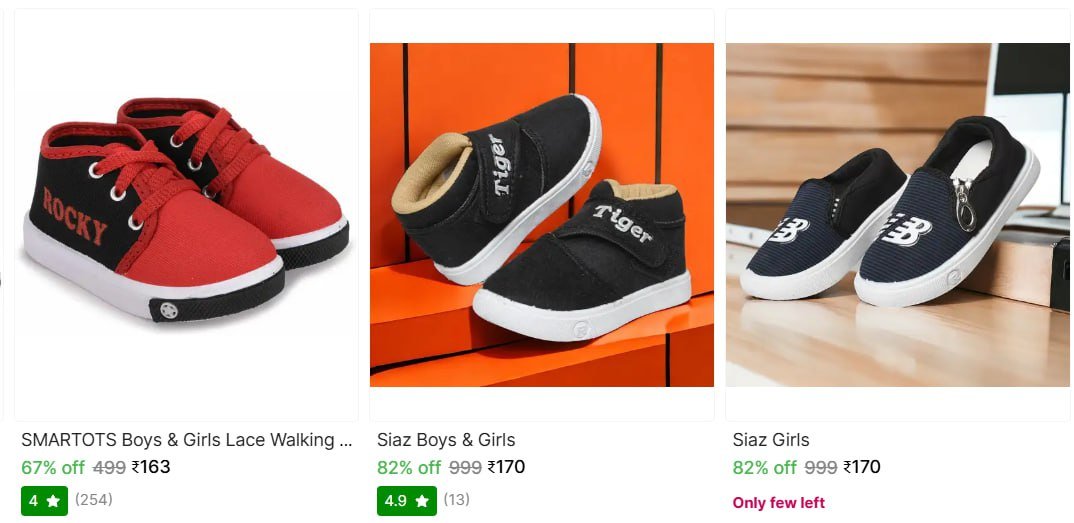Open the red ROCKY lace shoes image
Screen dimensions: 1074x523
[186, 214]
